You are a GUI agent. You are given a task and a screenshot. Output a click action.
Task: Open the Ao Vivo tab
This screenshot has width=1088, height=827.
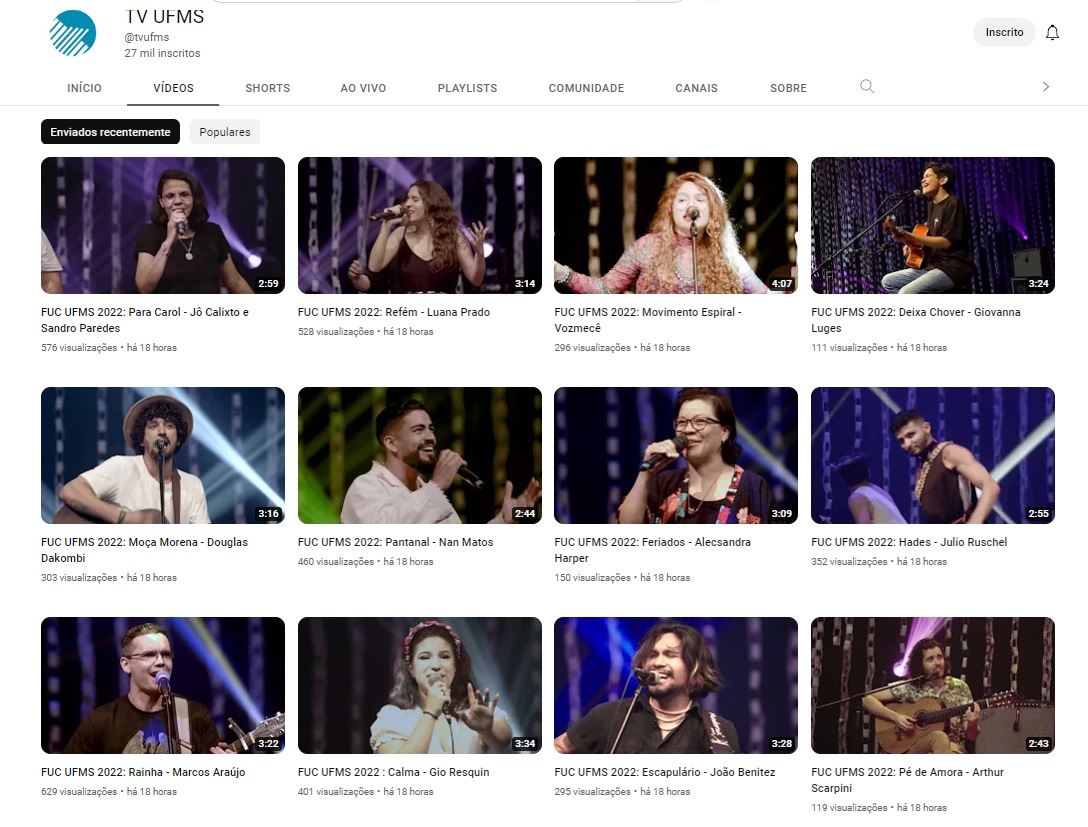363,88
